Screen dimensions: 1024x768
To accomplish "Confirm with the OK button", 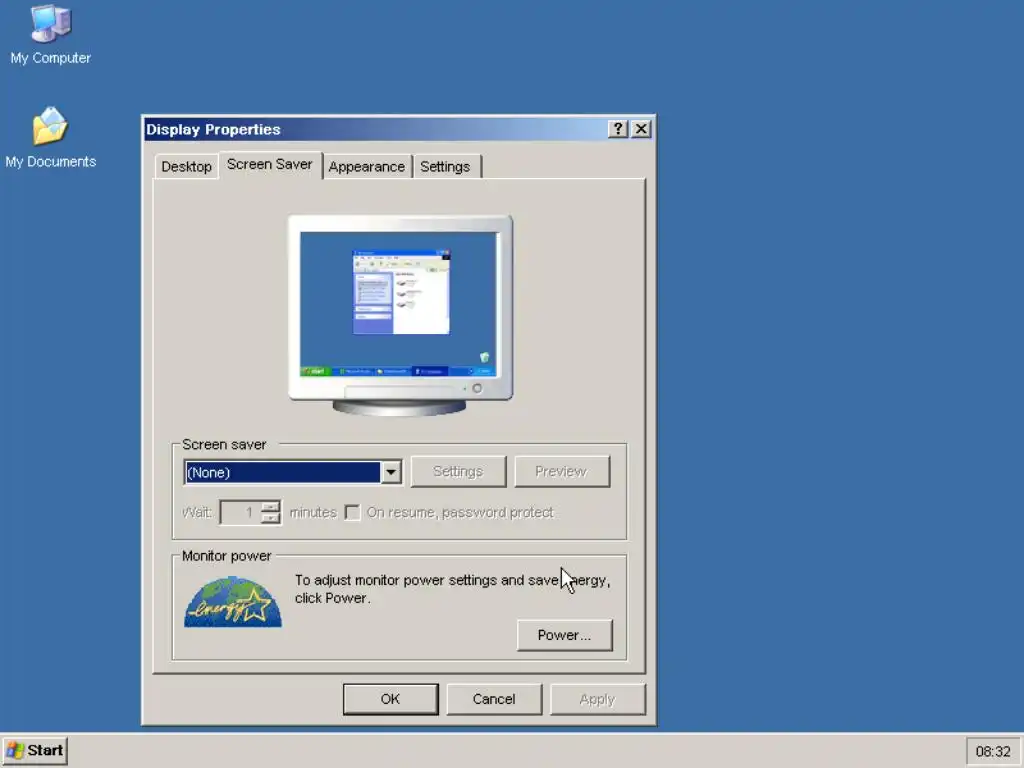I will 391,699.
